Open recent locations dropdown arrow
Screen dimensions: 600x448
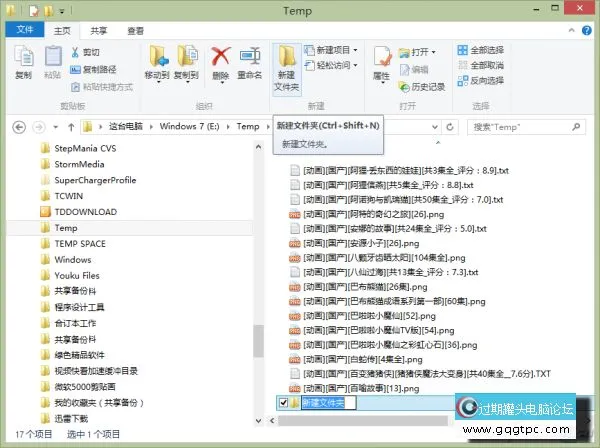point(55,127)
